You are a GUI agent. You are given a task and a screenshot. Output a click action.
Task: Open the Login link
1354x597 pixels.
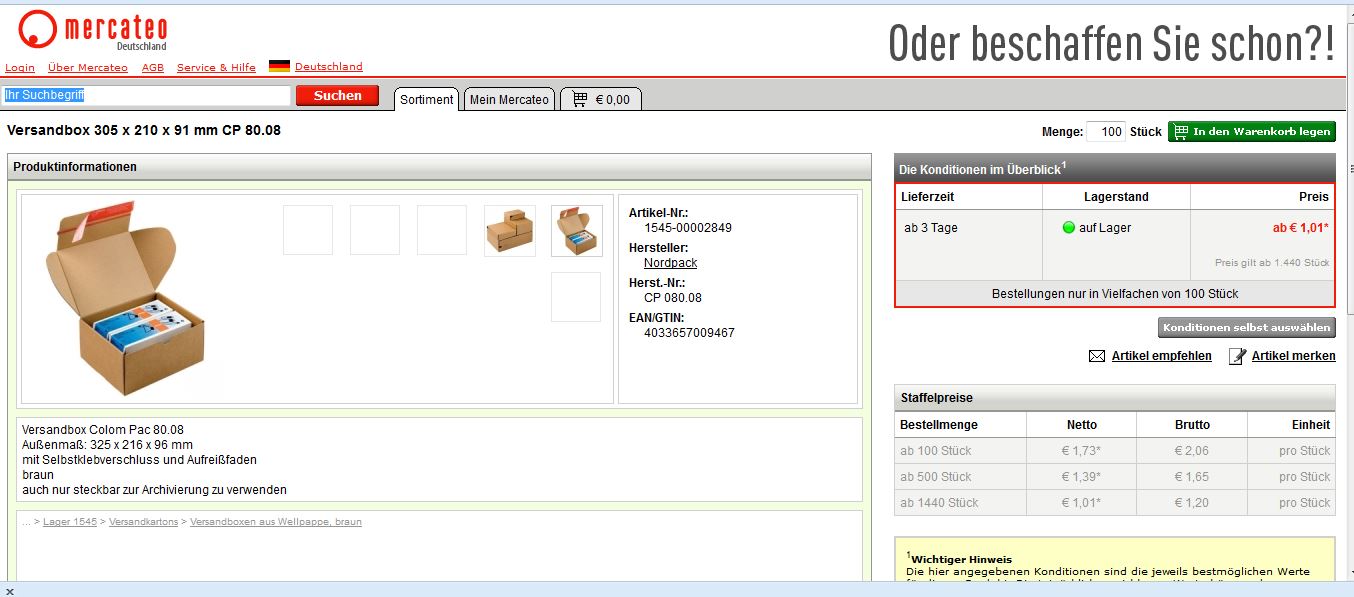20,68
